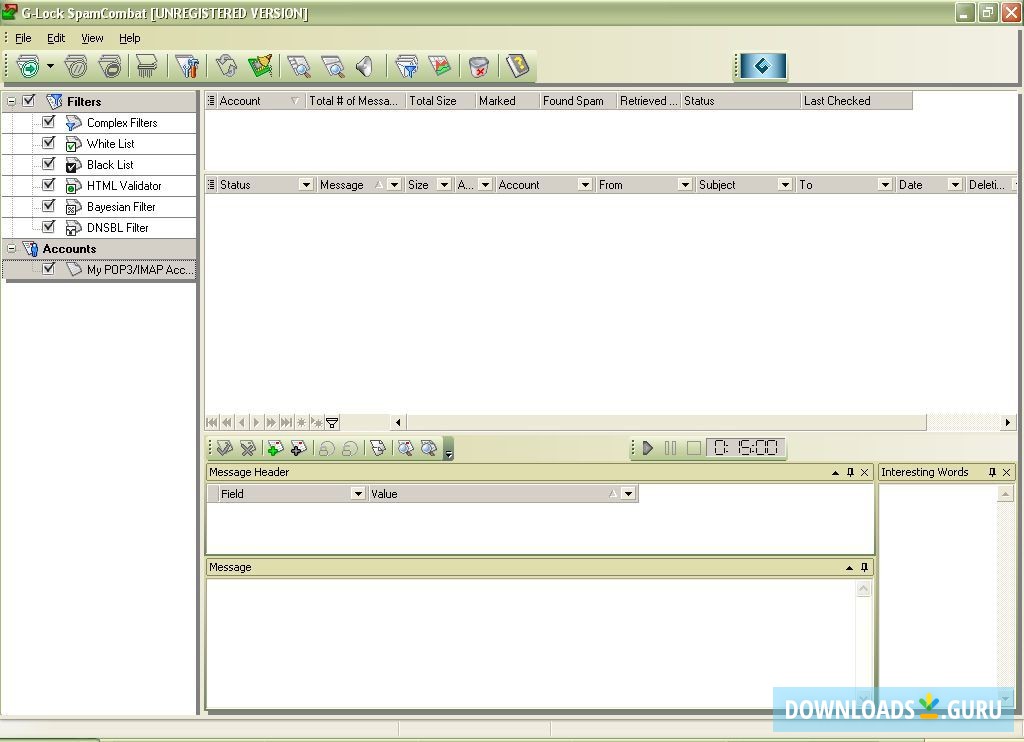Open the statistics chart icon

point(440,67)
